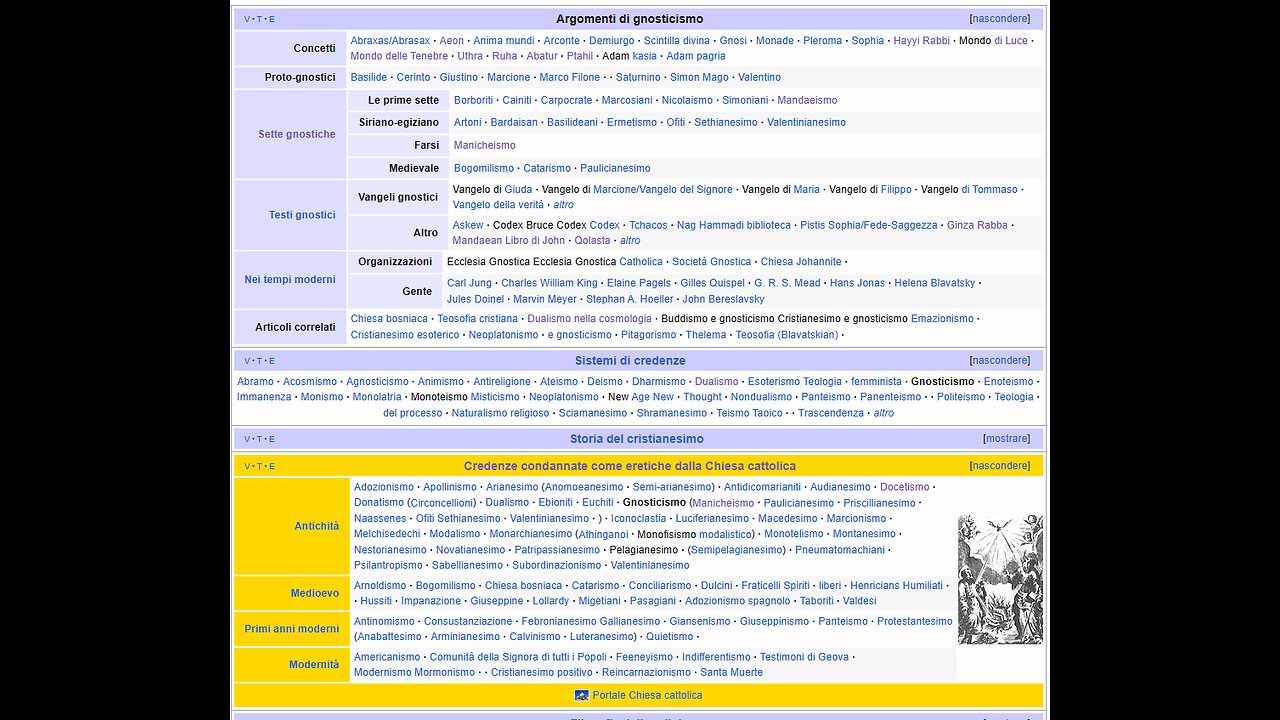Open the Arnoldismo link
Image resolution: width=1280 pixels, height=720 pixels.
pos(380,586)
